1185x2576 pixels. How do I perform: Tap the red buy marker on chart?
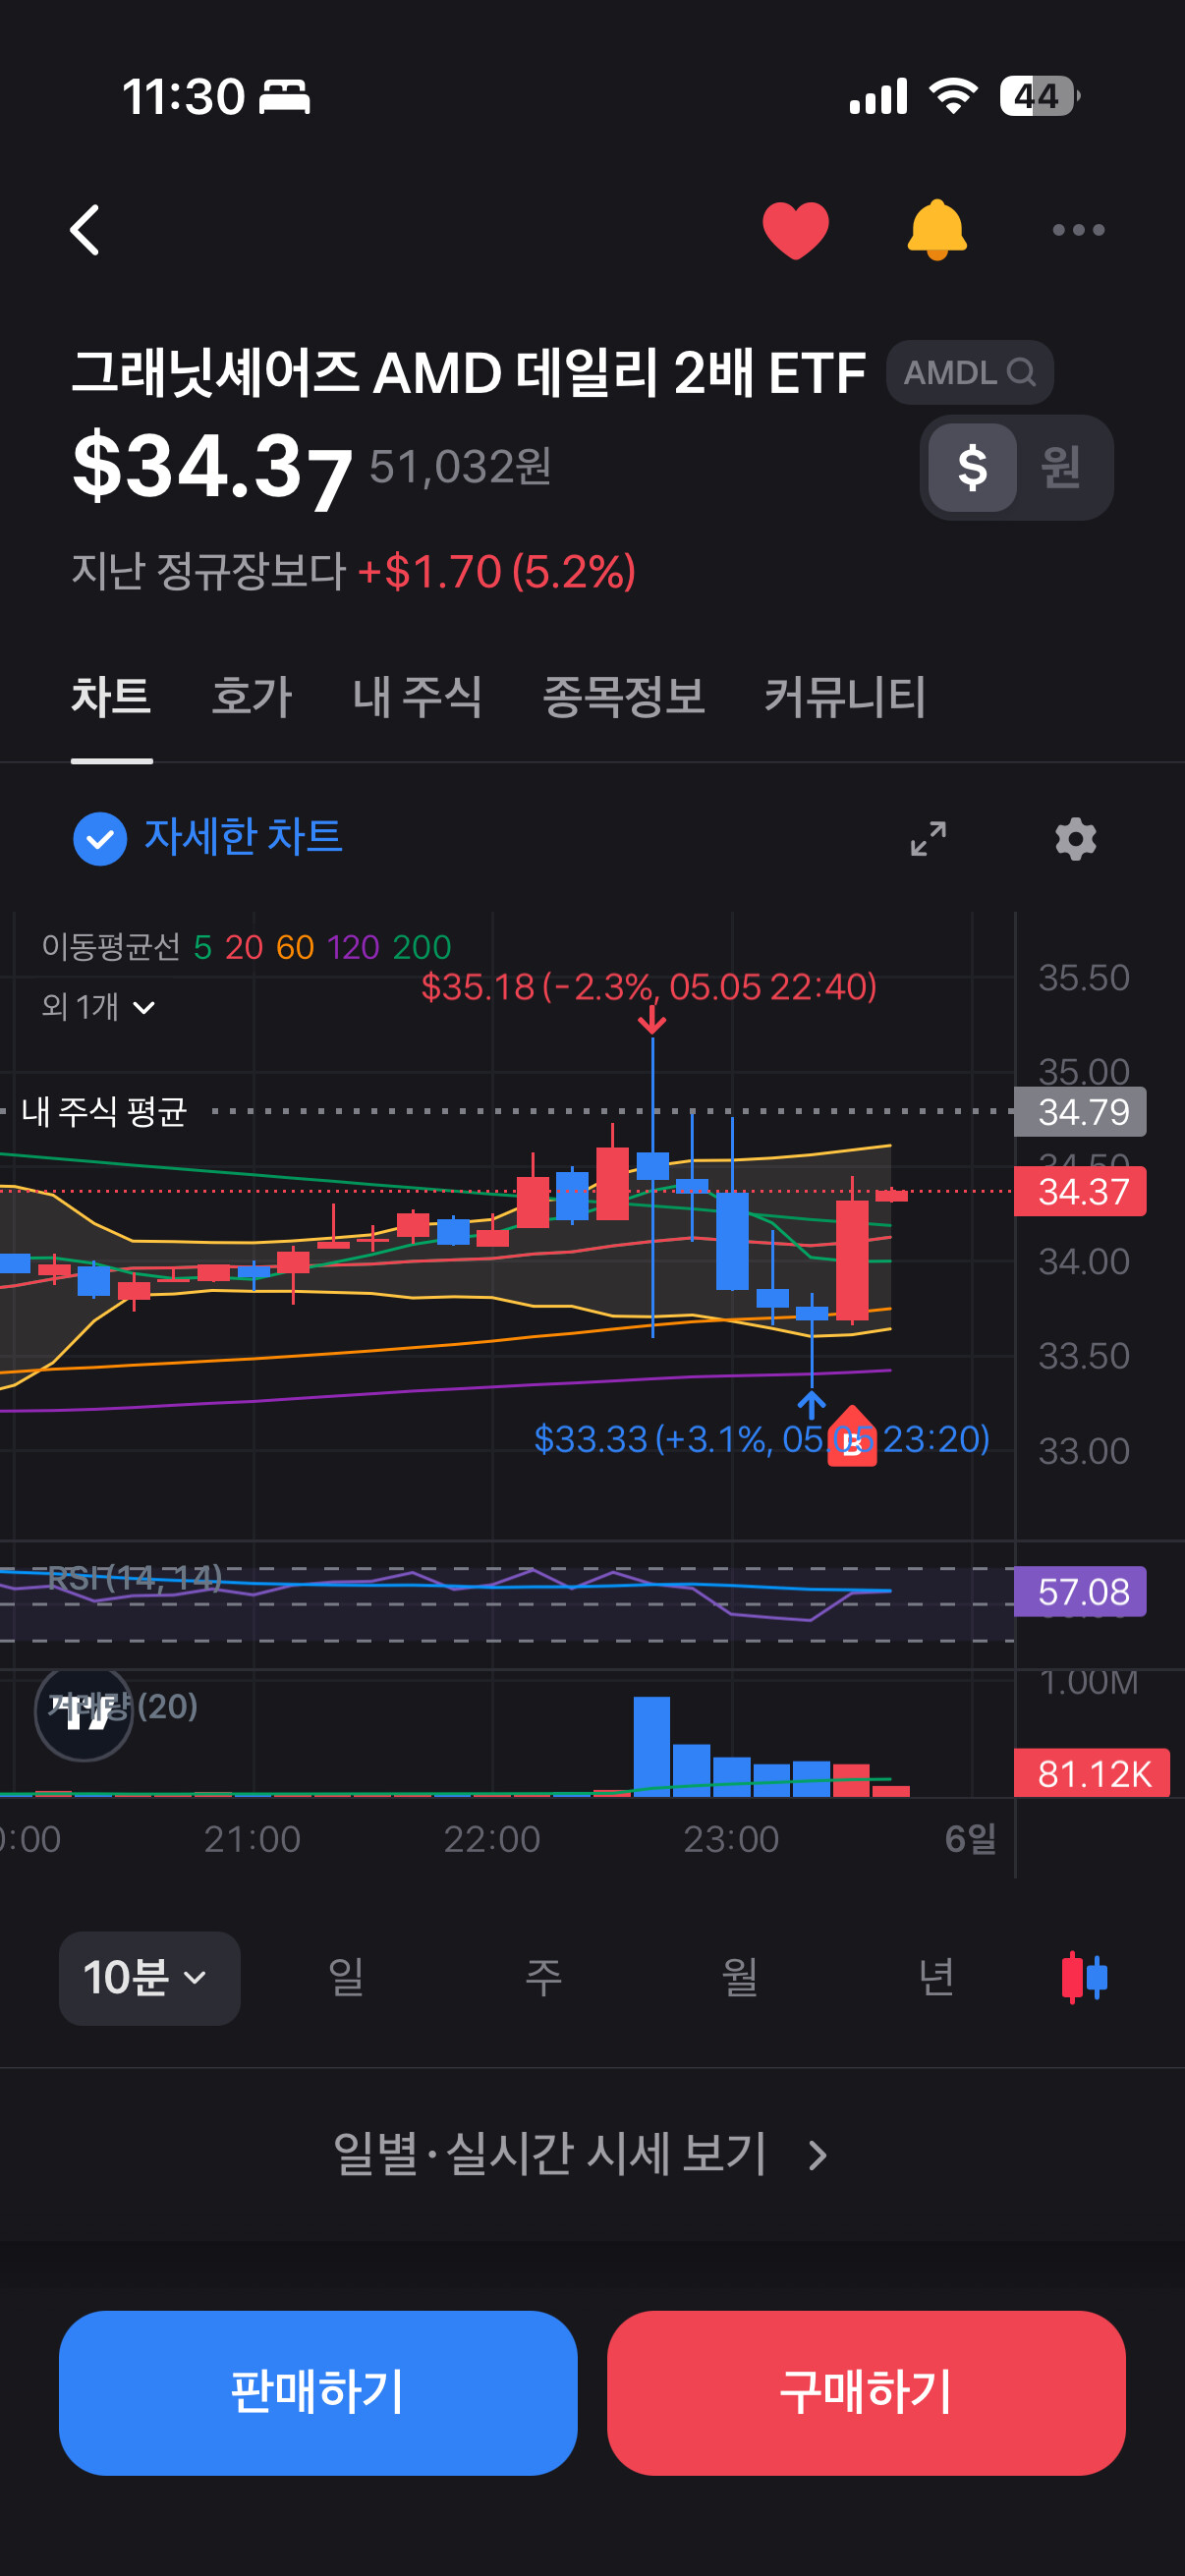852,1437
